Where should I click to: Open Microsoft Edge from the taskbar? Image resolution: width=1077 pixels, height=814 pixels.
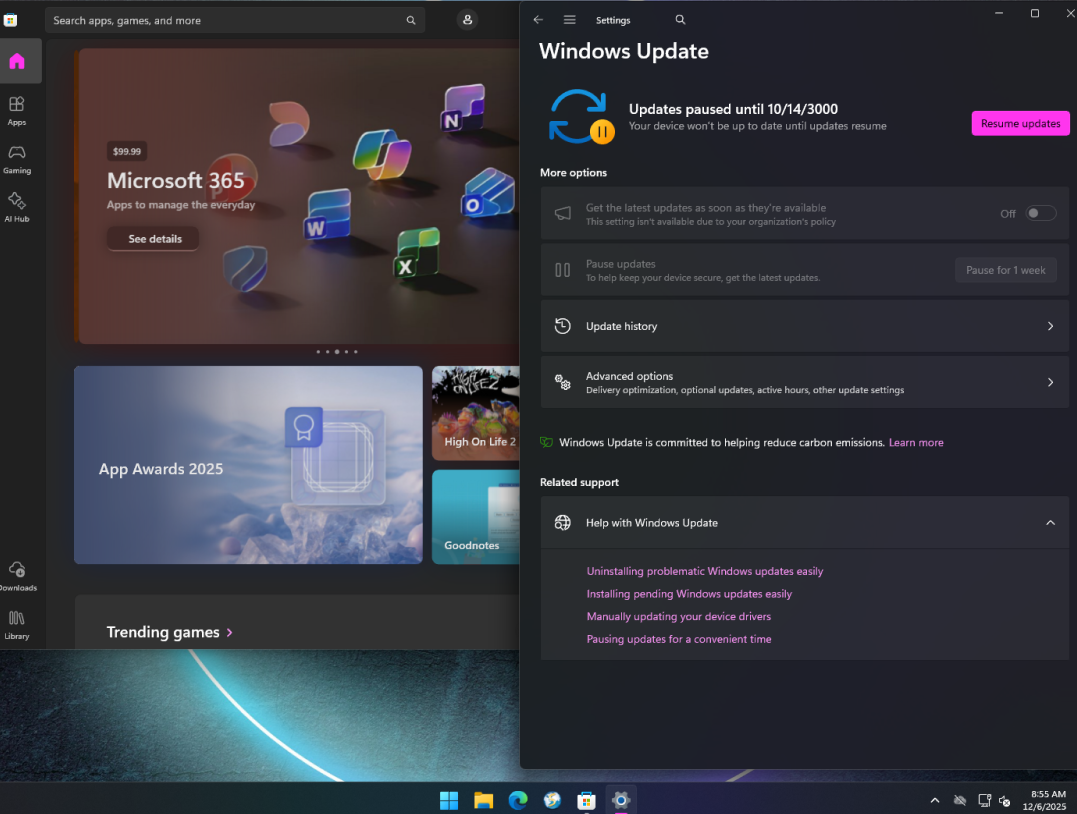[x=518, y=800]
